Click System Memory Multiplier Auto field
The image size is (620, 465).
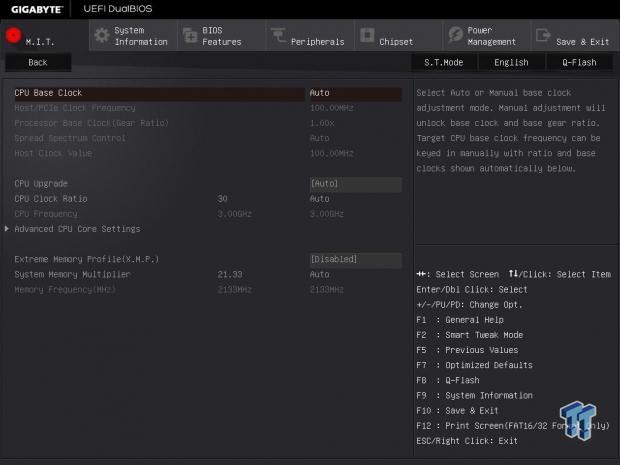click(x=353, y=274)
